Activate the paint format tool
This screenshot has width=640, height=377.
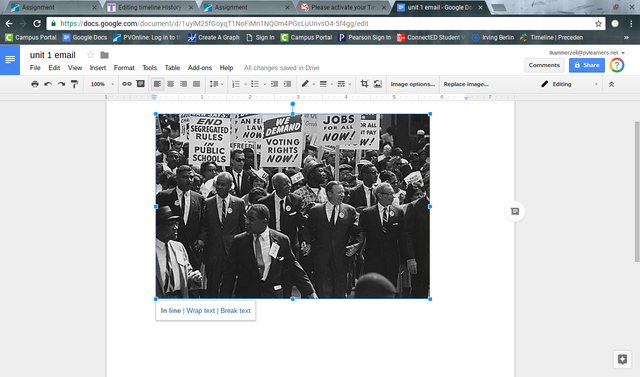(74, 84)
